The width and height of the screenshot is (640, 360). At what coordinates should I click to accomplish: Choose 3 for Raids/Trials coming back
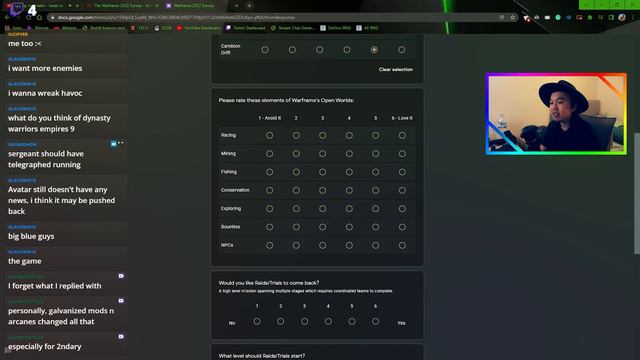[304, 322]
